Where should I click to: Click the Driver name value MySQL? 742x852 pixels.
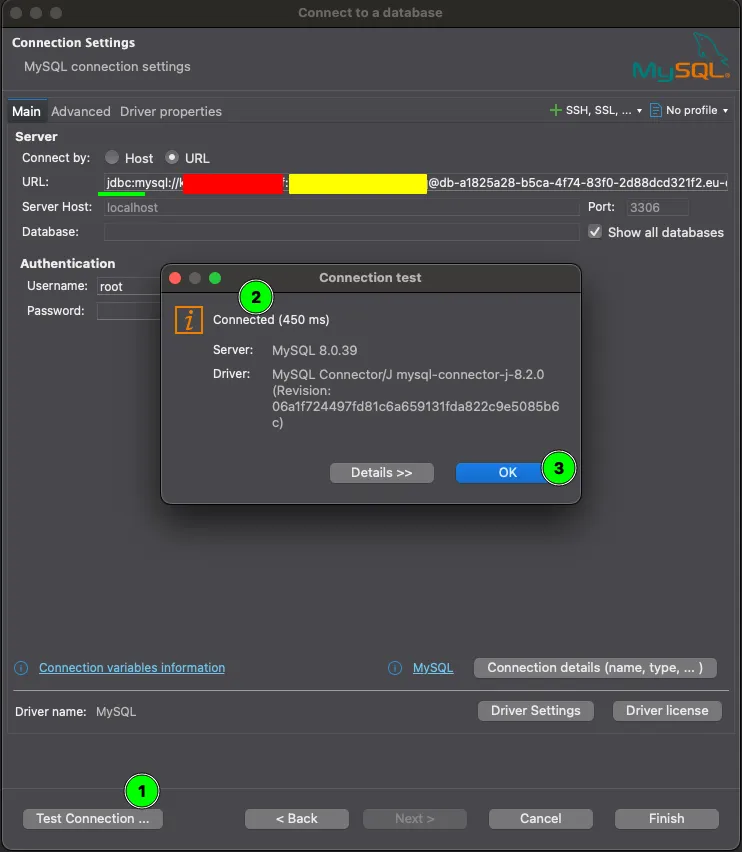click(116, 711)
